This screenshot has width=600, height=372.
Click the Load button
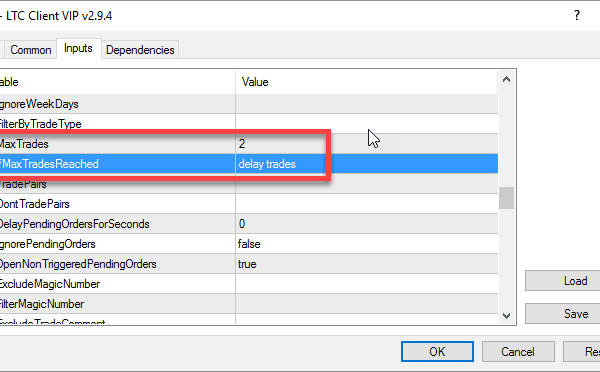click(x=562, y=281)
